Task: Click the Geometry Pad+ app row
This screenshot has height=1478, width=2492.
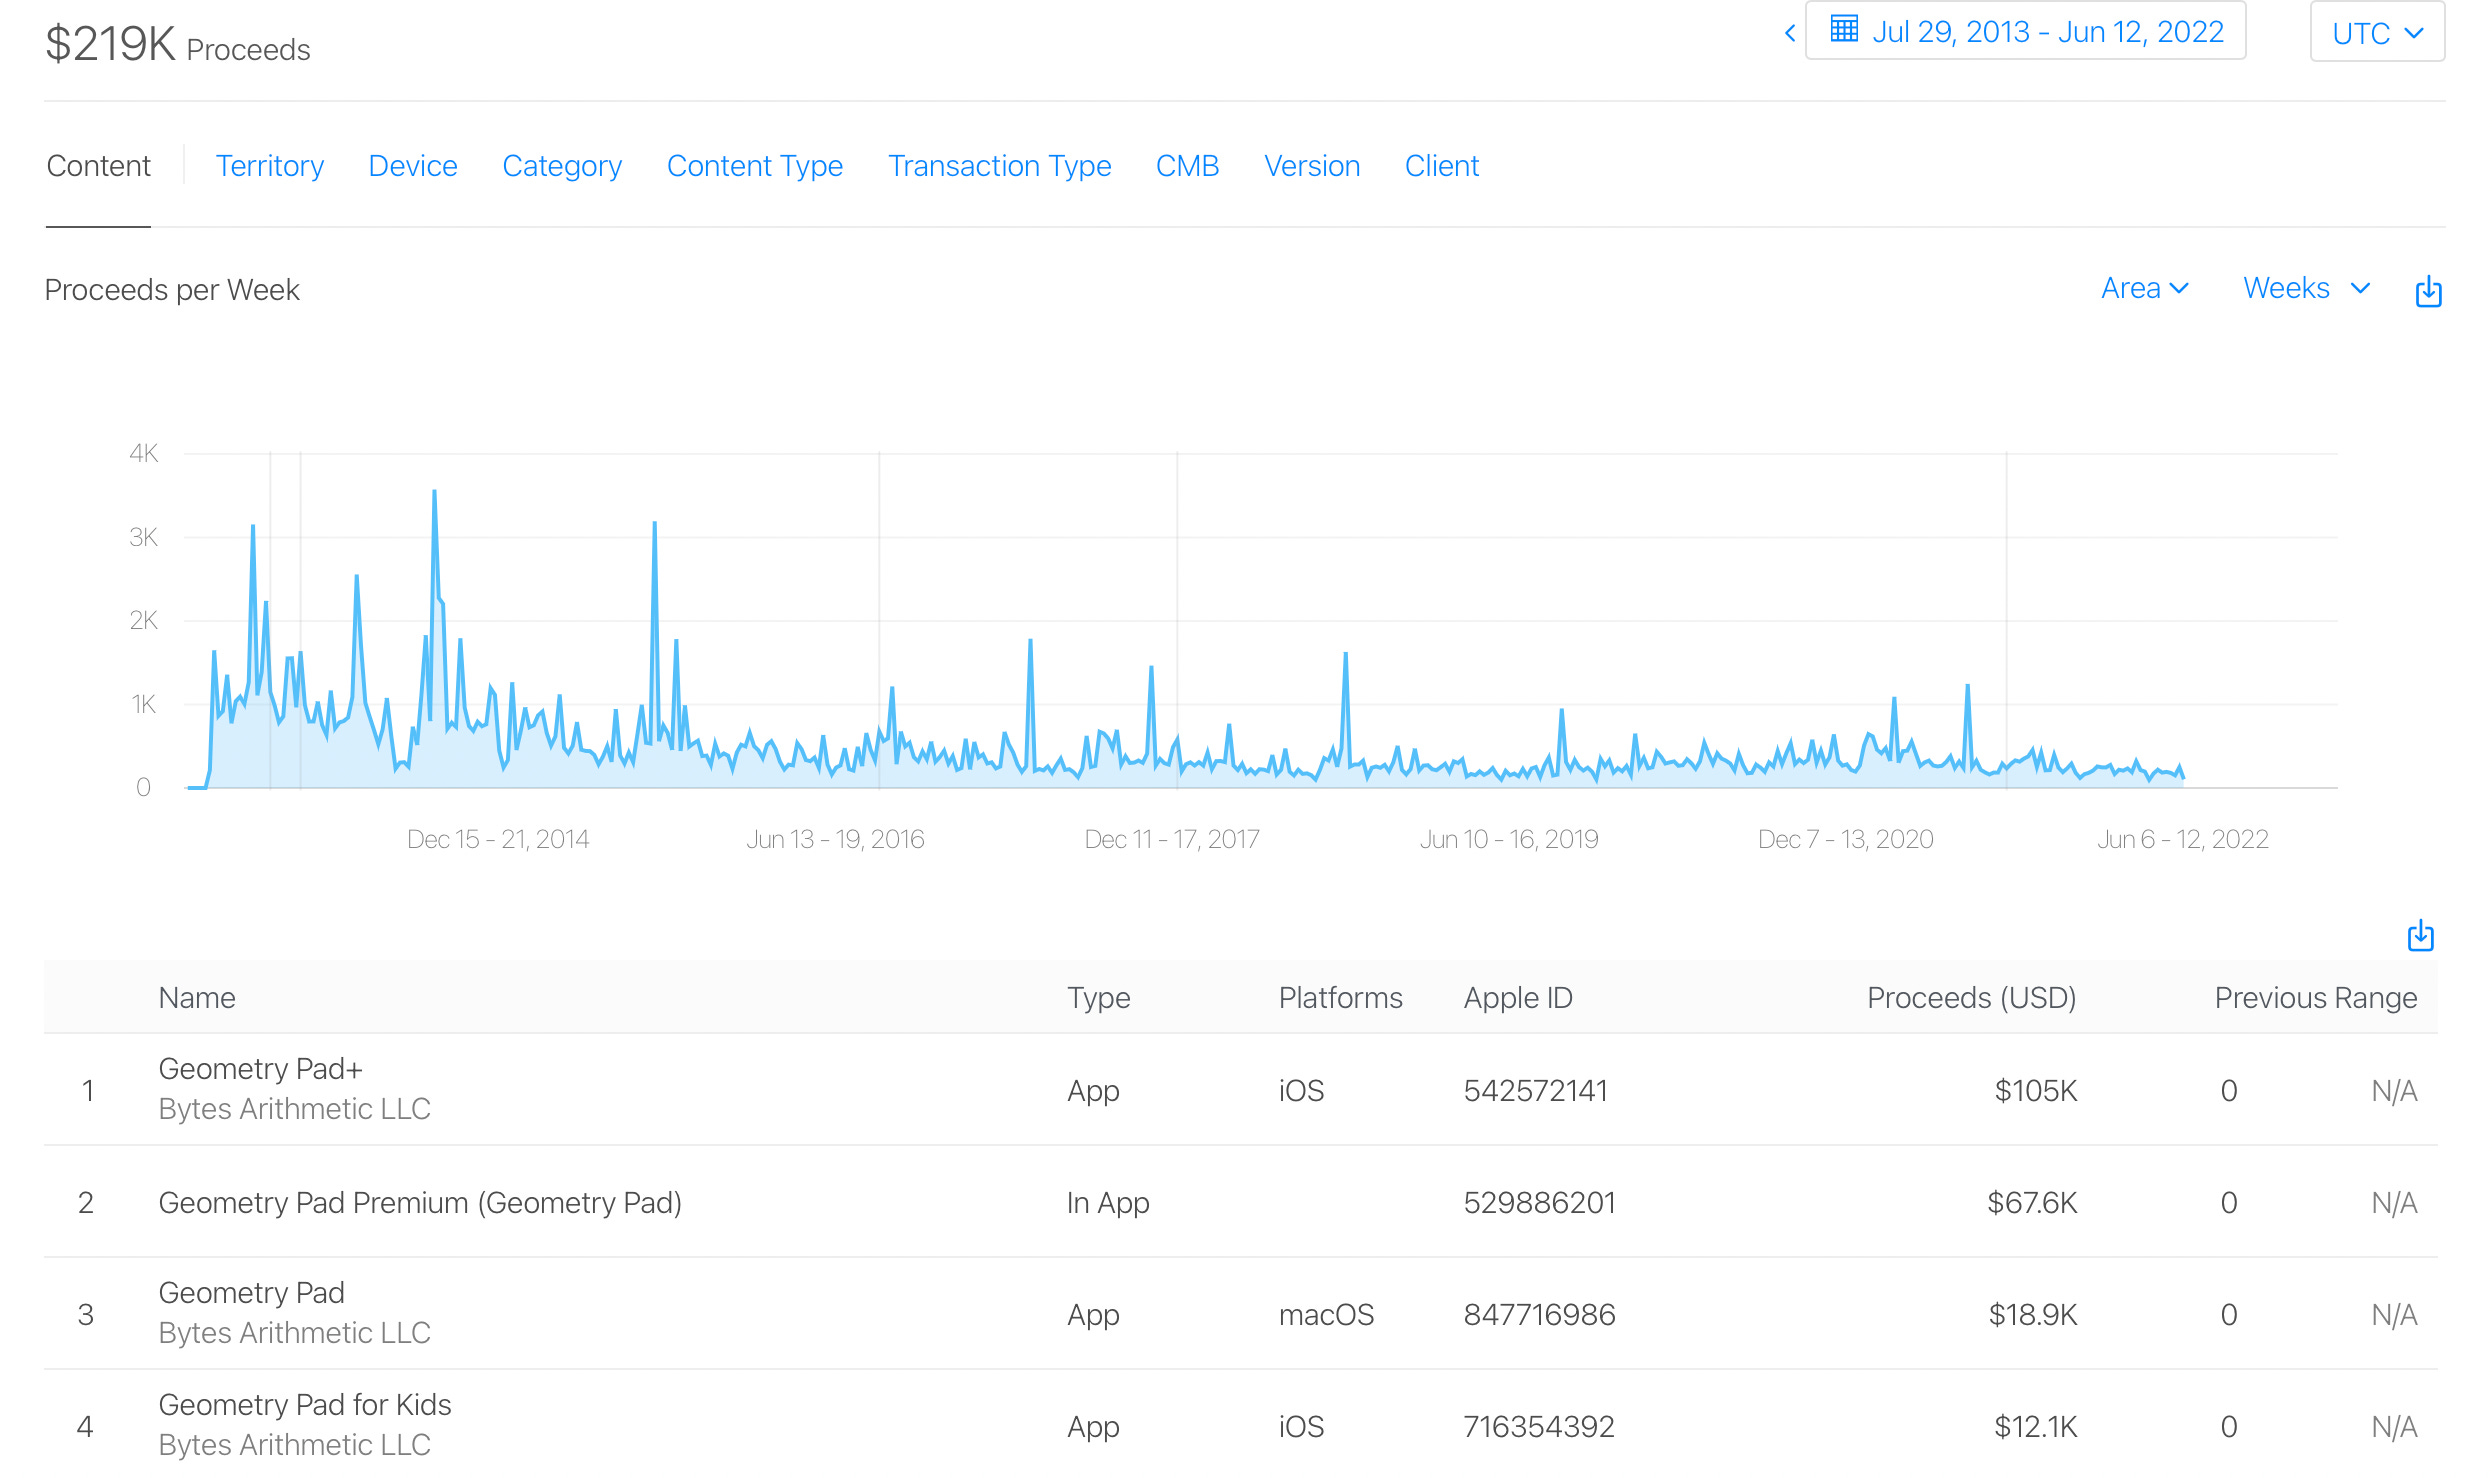Action: coord(260,1069)
